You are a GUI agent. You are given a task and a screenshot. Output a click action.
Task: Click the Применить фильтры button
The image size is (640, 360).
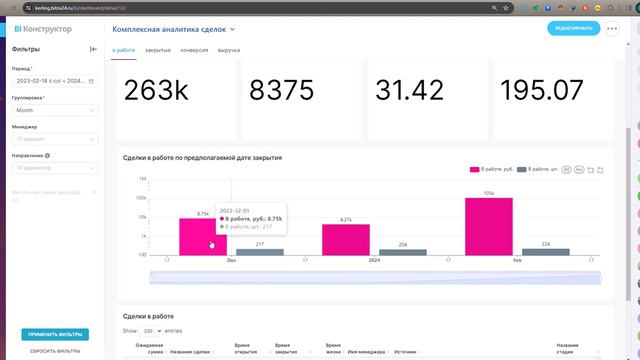[x=55, y=334]
